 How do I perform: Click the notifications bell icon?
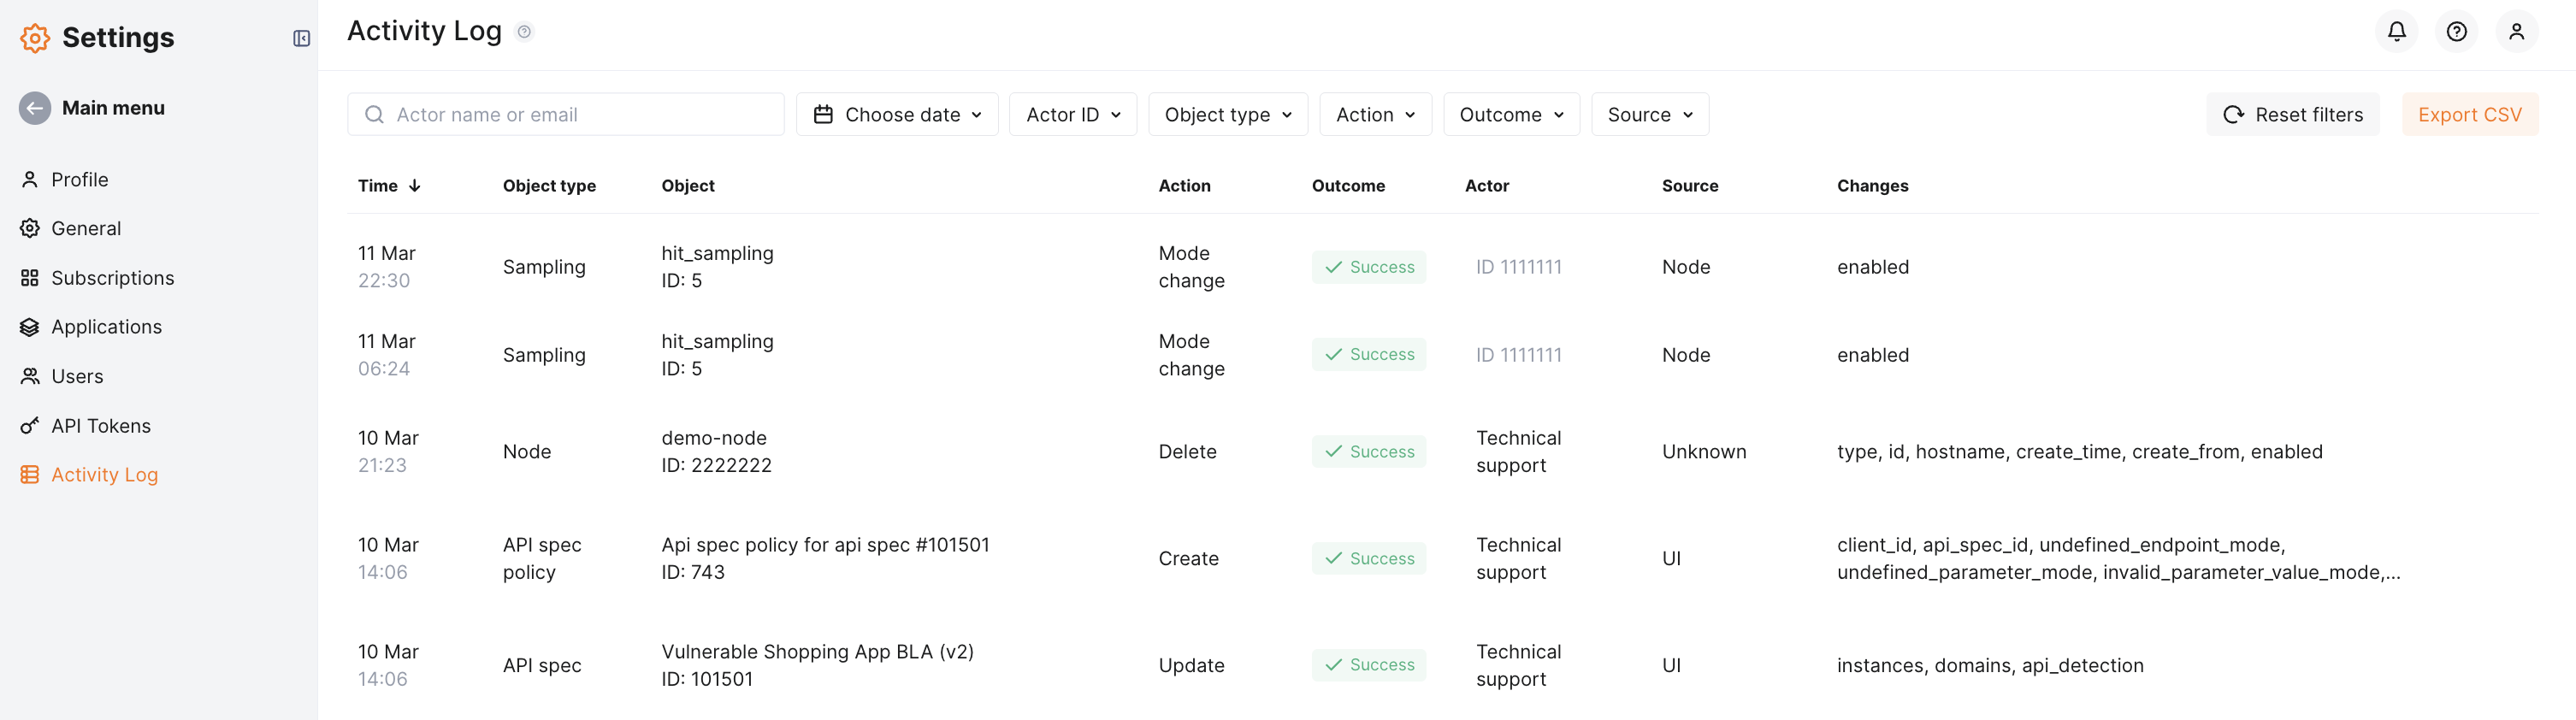2396,32
